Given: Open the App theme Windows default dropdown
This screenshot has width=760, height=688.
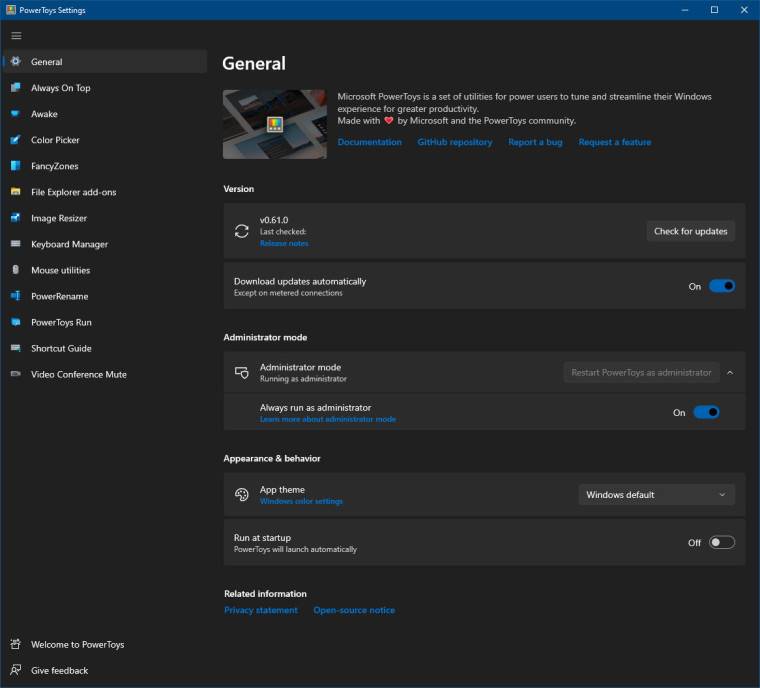Looking at the screenshot, I should 656,495.
